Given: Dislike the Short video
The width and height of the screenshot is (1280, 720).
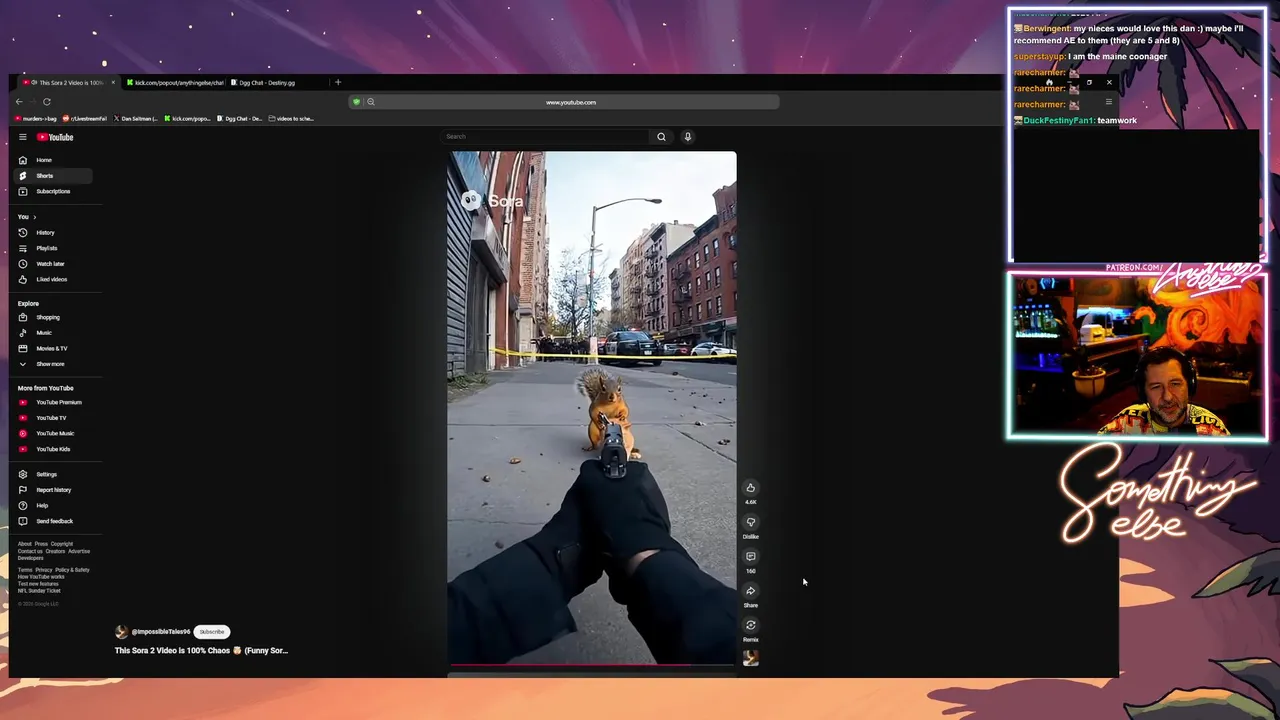Looking at the screenshot, I should [x=750, y=522].
